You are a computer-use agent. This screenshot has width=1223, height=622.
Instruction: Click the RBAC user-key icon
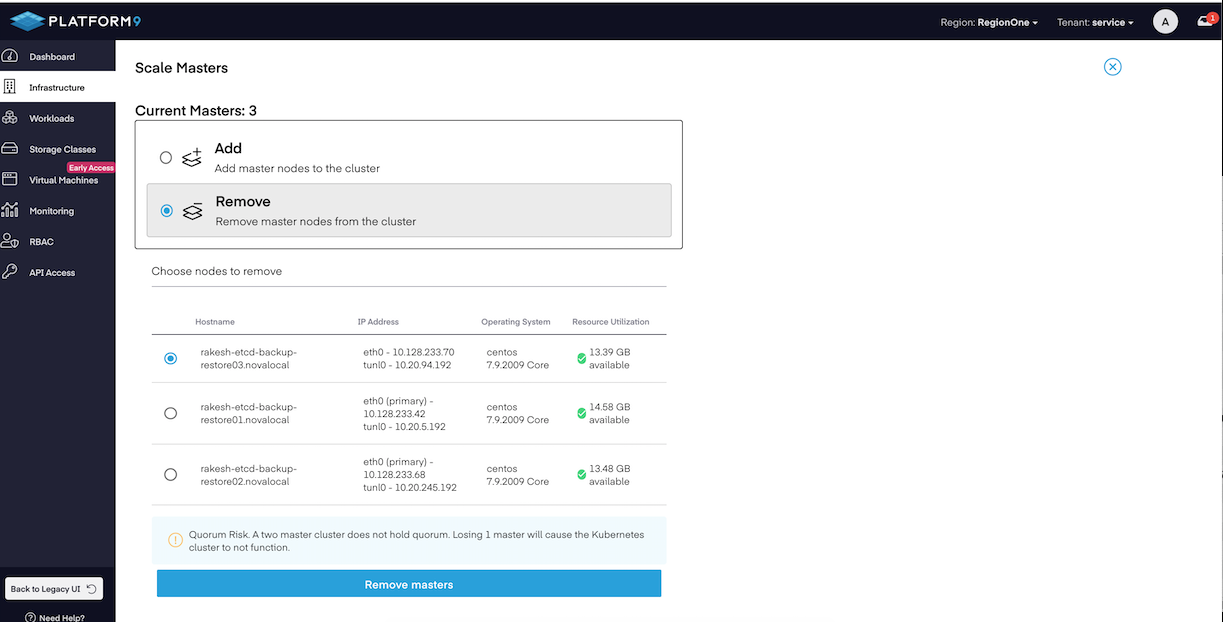tap(10, 241)
